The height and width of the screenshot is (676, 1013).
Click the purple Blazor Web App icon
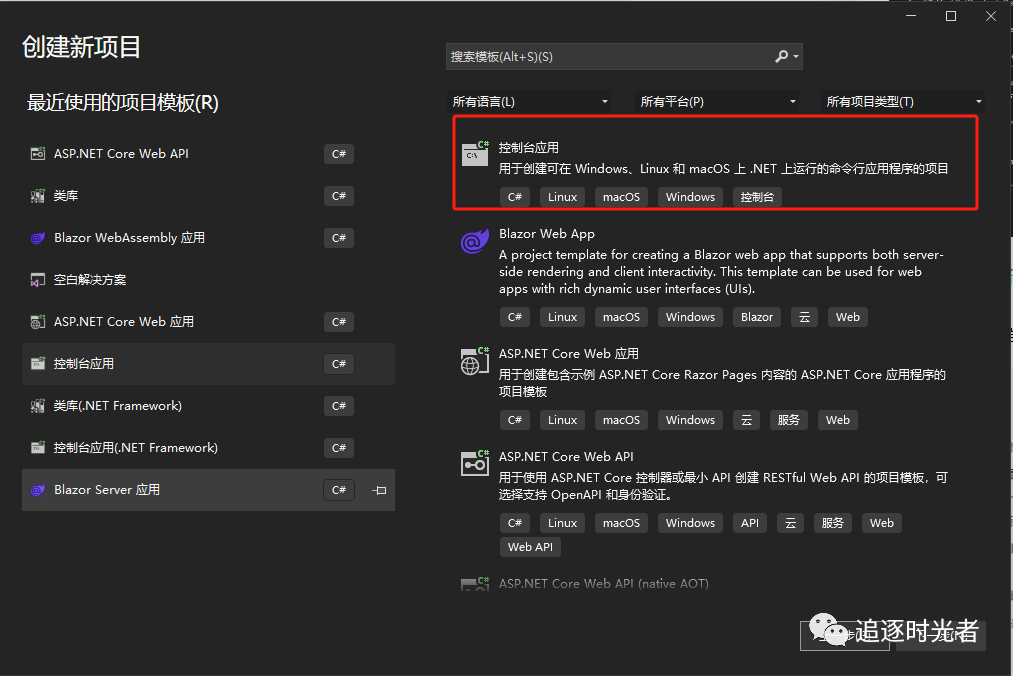click(x=475, y=241)
